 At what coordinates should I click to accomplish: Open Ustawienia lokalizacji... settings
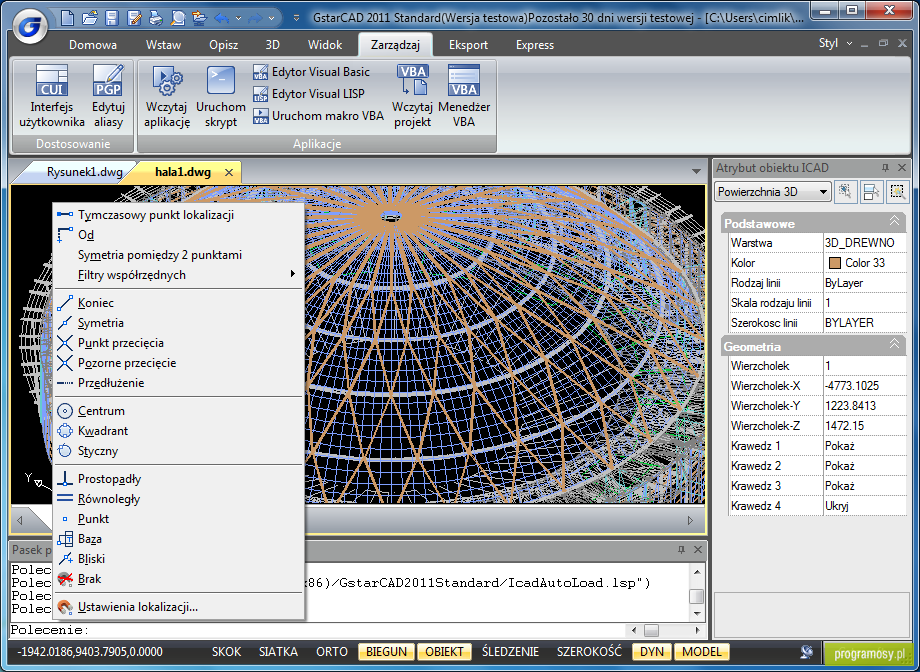point(178,607)
